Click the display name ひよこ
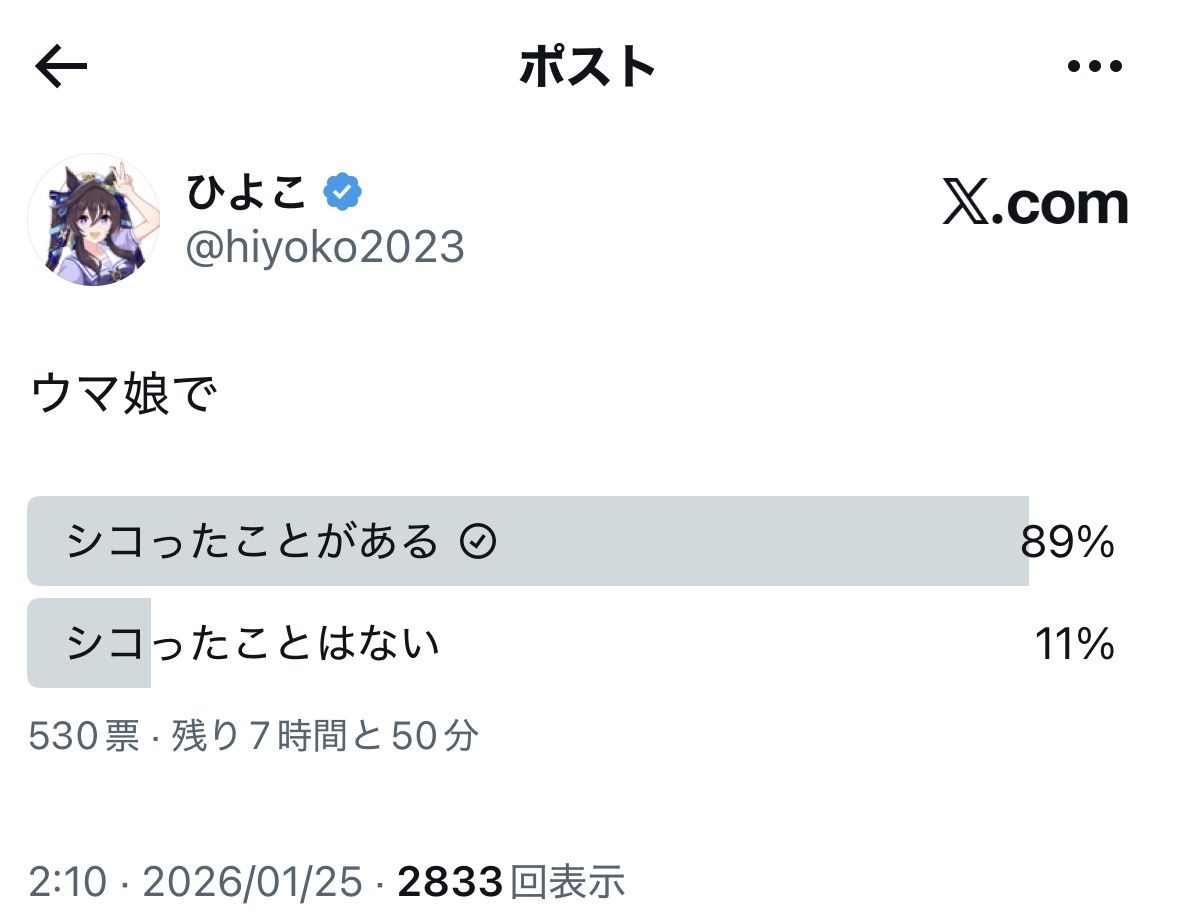This screenshot has height=917, width=1179. pyautogui.click(x=246, y=193)
